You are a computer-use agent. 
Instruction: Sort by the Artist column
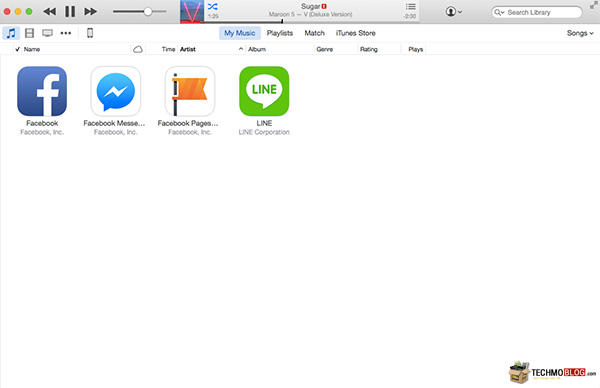(188, 49)
